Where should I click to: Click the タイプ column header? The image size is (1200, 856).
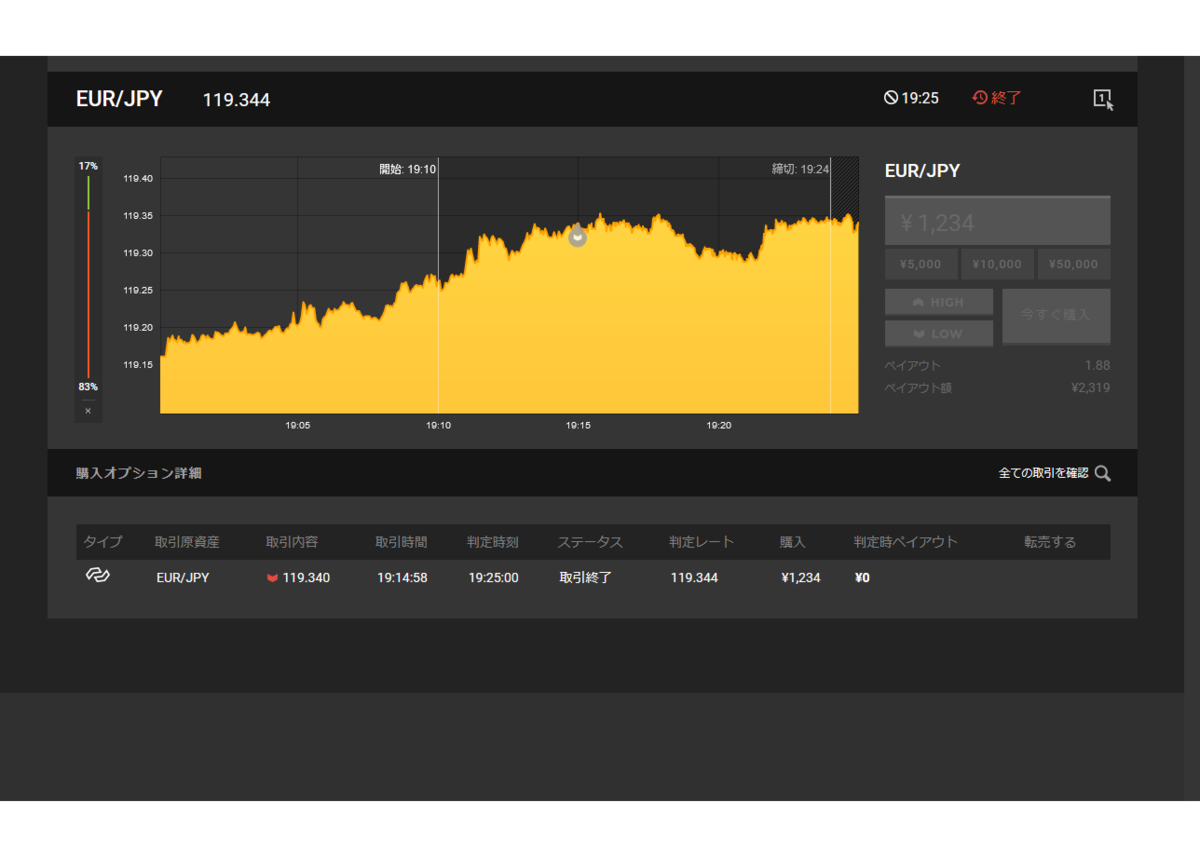[x=102, y=542]
